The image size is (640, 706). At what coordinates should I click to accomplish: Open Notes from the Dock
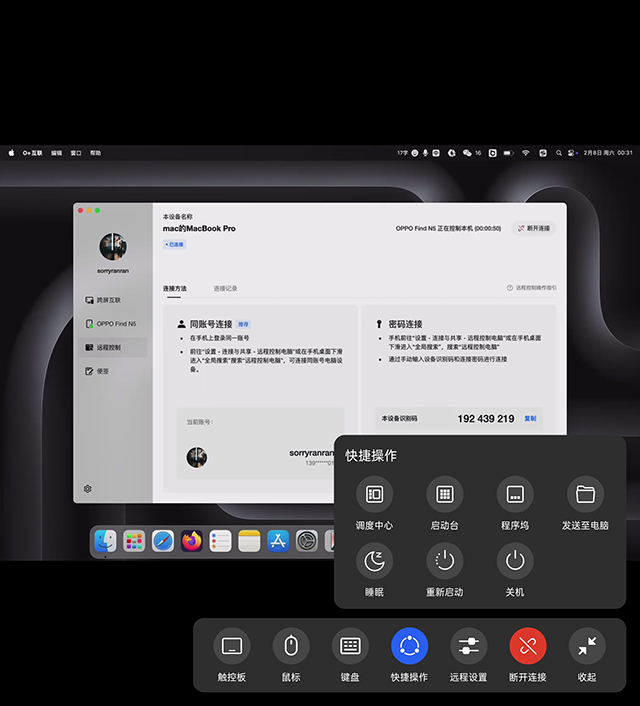coord(250,541)
